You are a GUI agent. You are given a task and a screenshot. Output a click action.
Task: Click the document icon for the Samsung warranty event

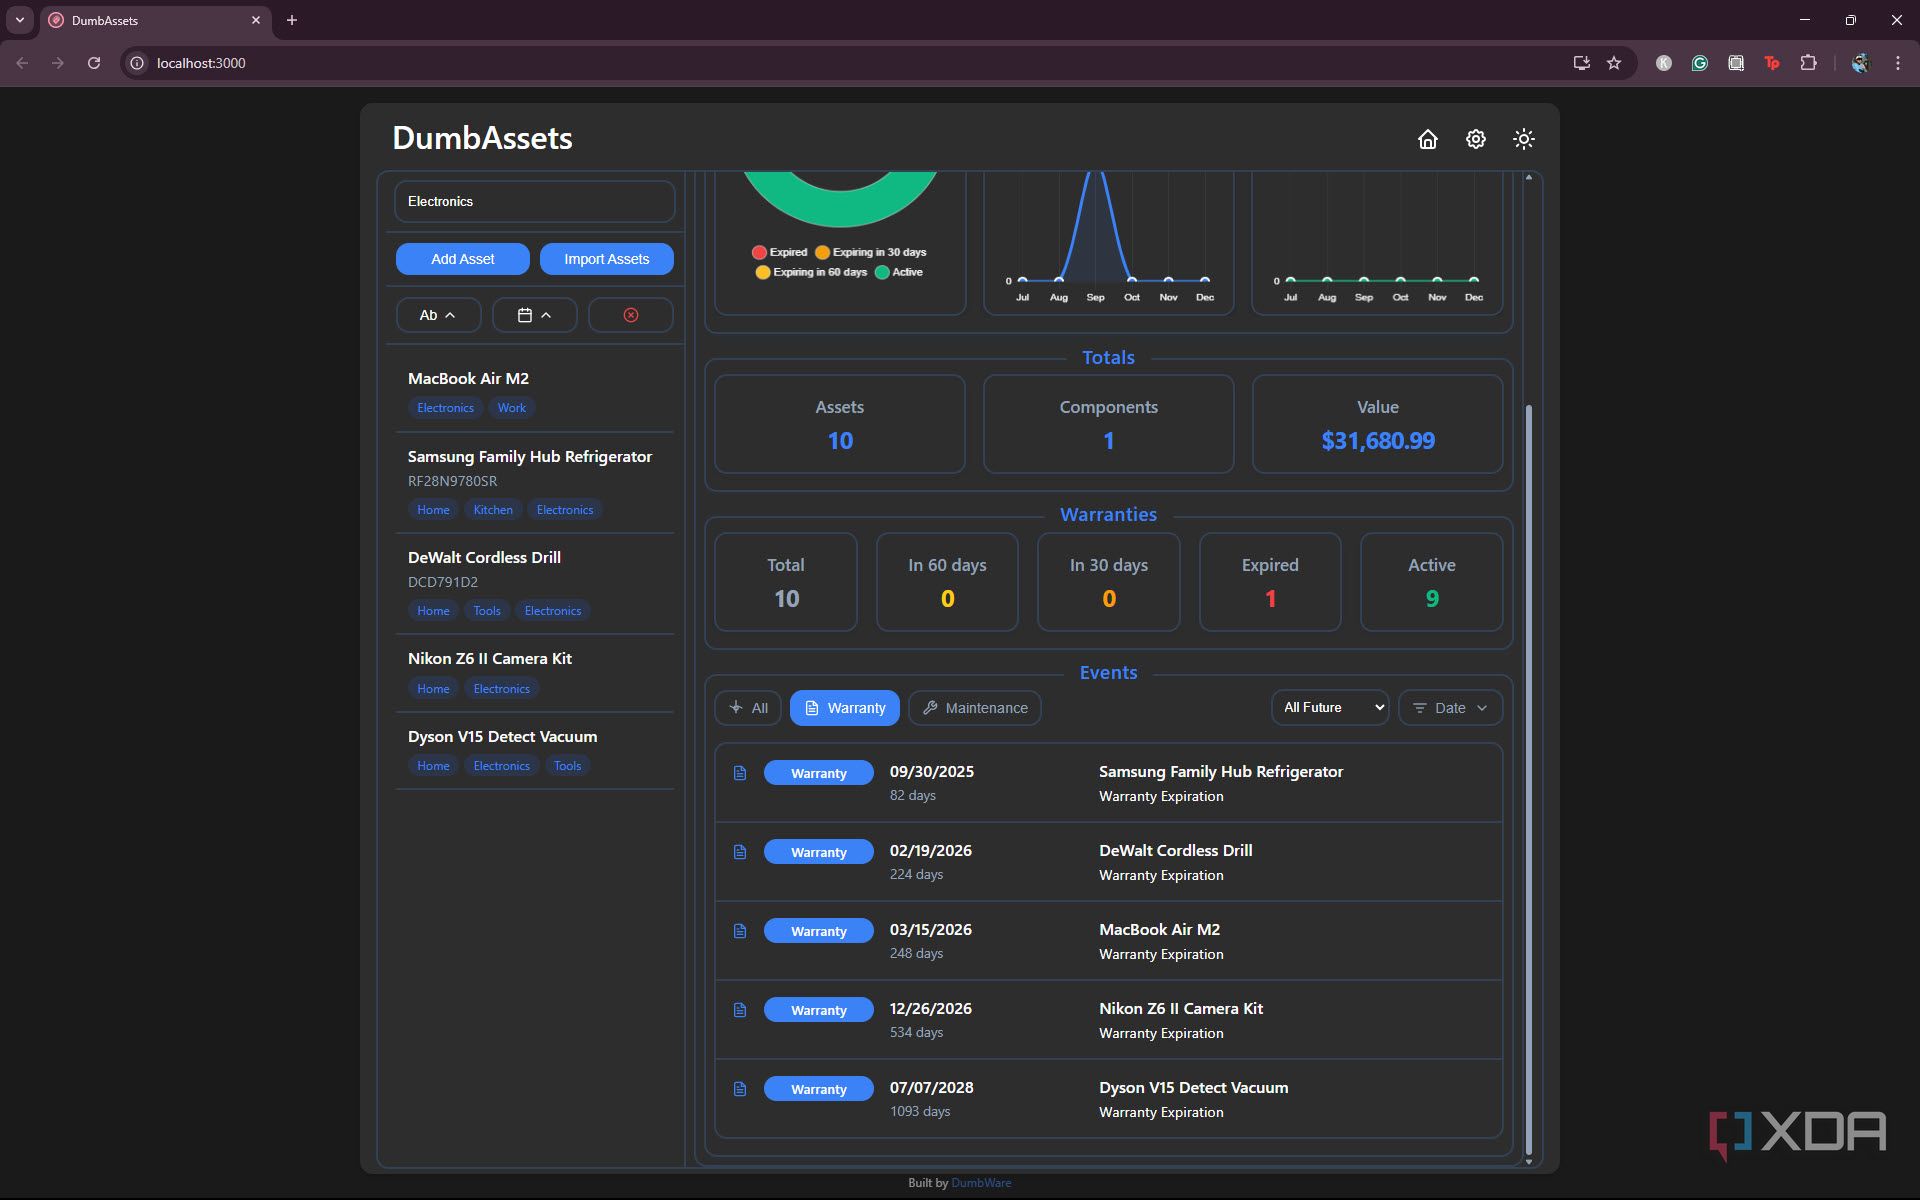(x=740, y=773)
